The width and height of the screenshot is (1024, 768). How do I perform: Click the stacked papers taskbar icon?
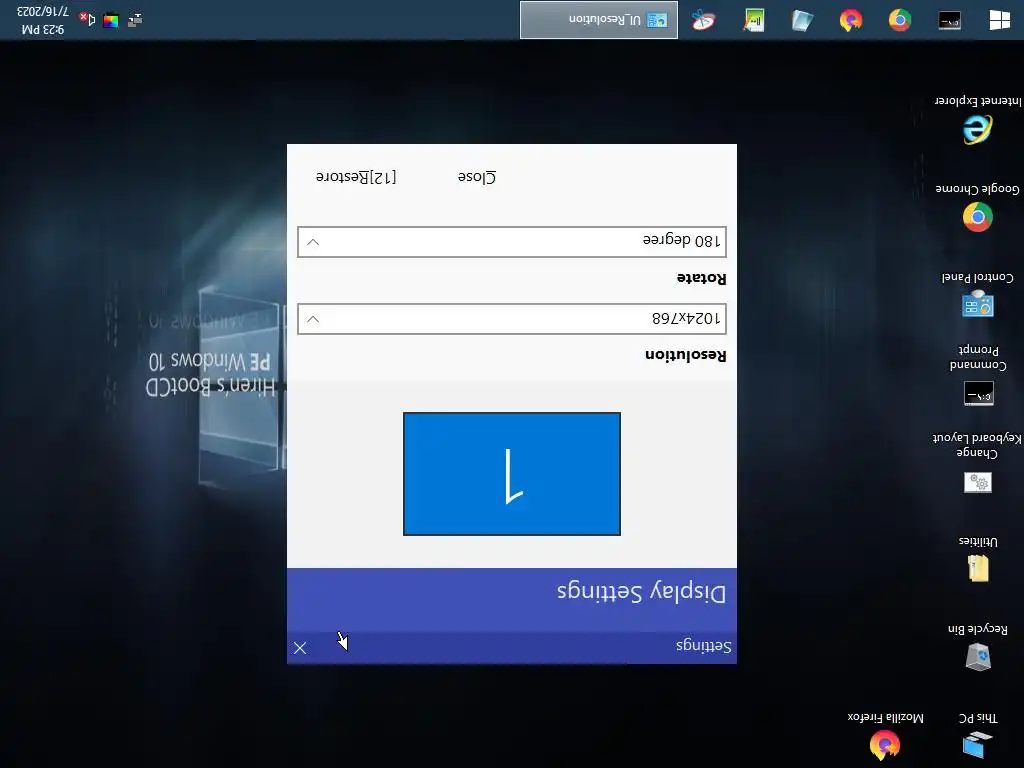point(802,20)
